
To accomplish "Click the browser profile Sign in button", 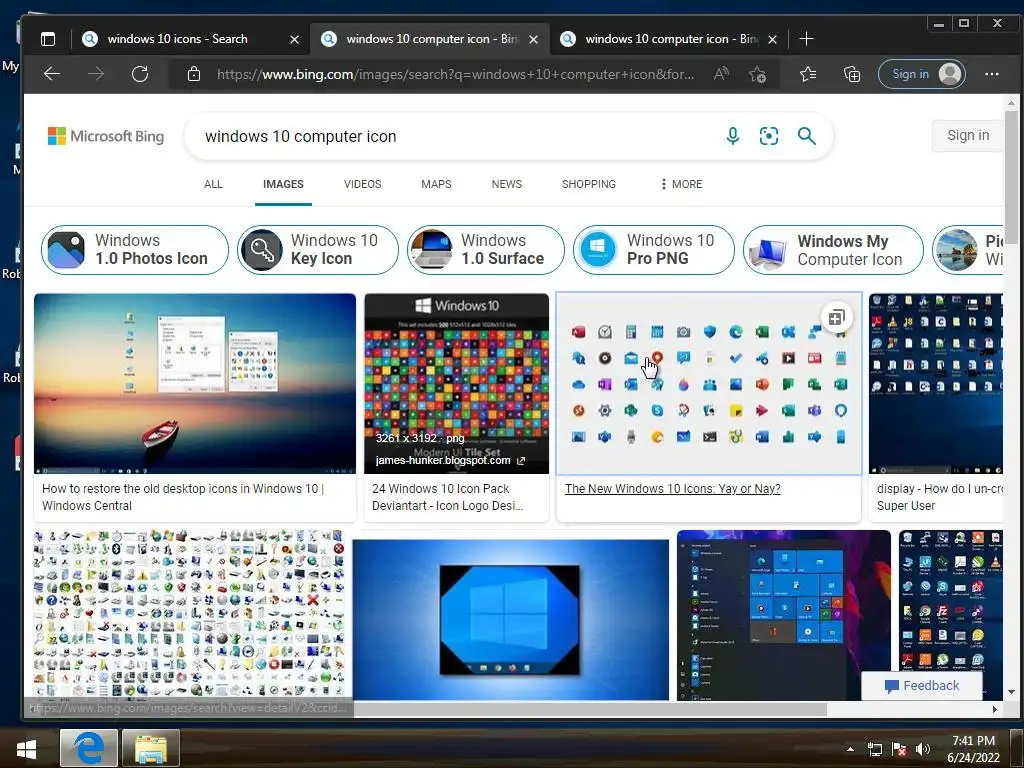I will click(x=922, y=74).
